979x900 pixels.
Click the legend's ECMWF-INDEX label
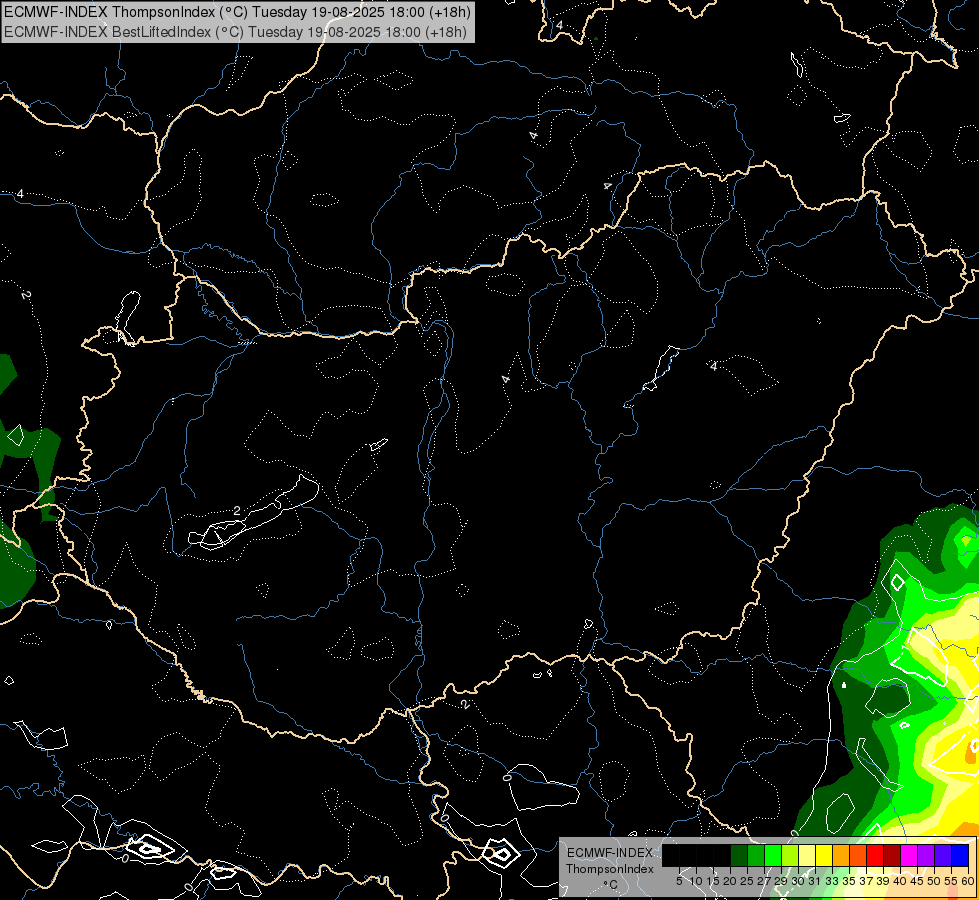[x=610, y=853]
